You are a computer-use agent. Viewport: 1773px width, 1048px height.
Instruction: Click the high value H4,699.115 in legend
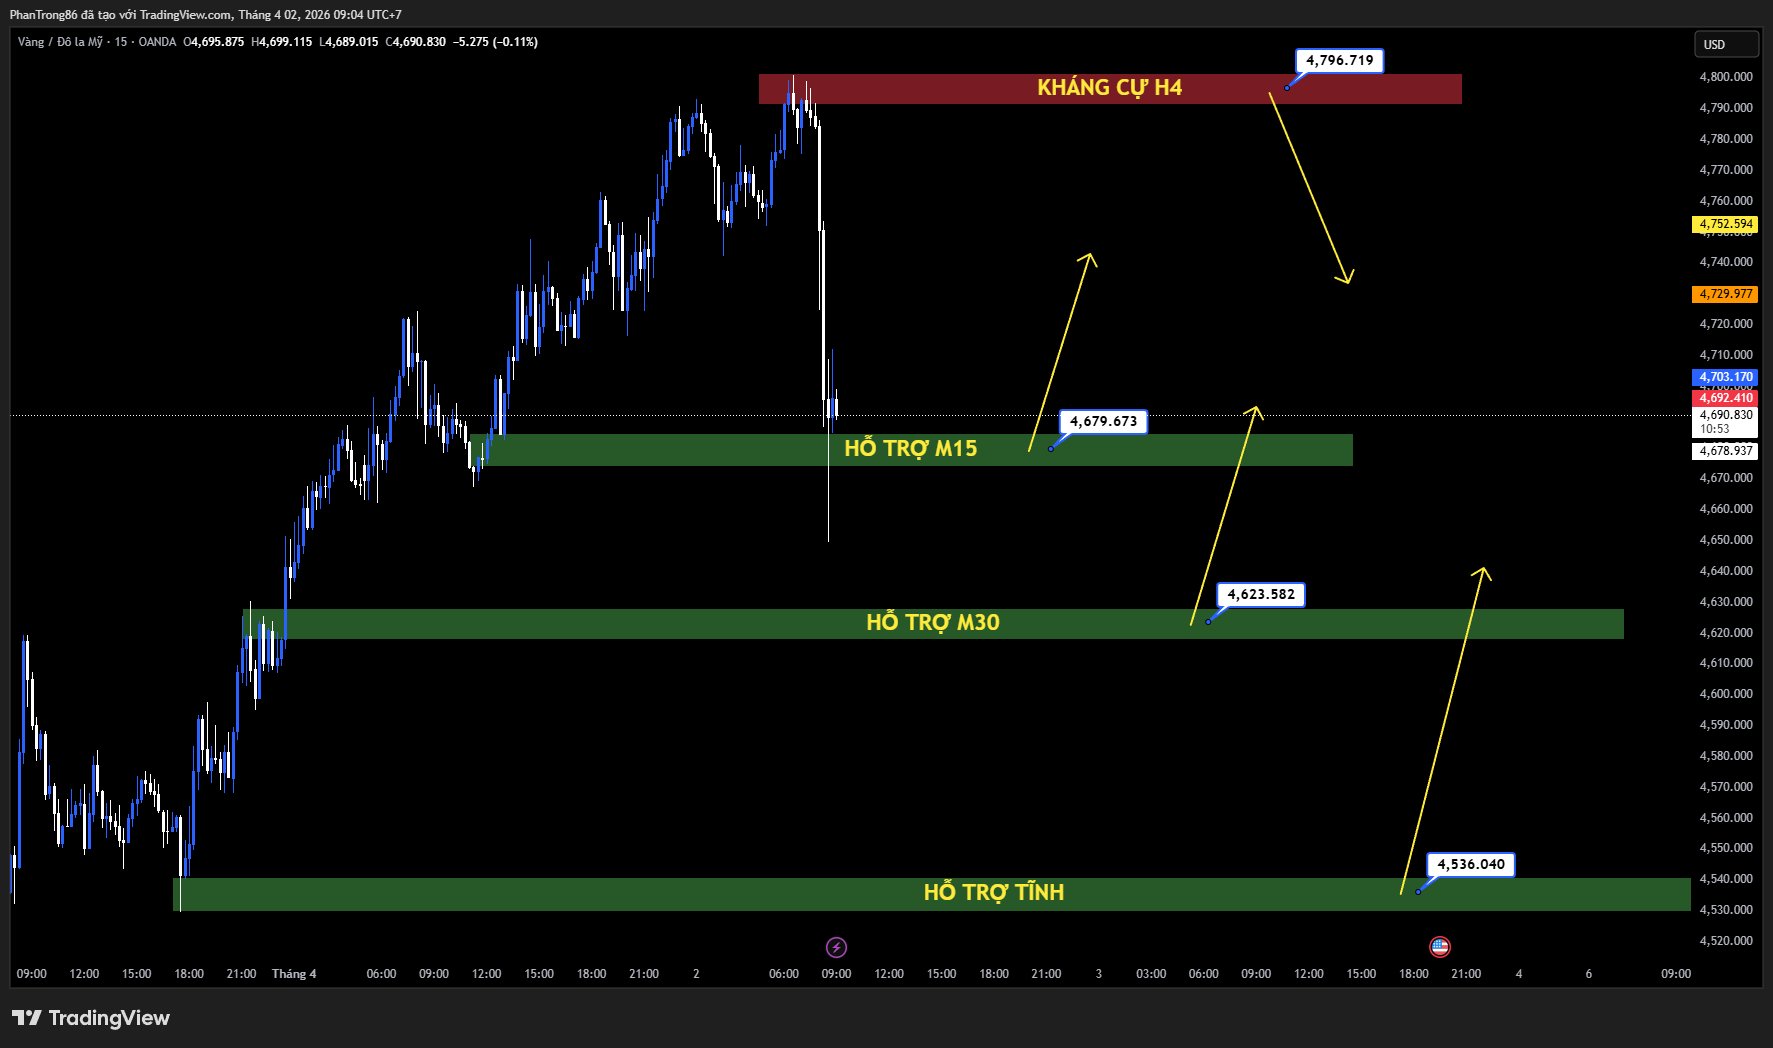(x=282, y=42)
